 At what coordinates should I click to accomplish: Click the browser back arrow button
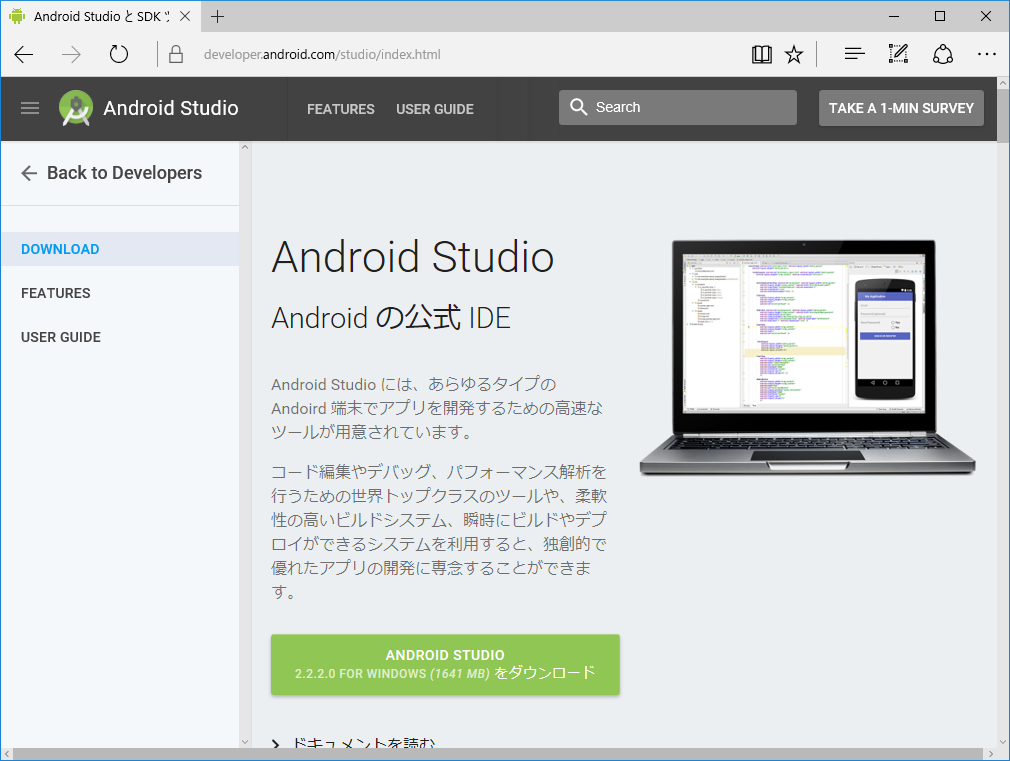tap(24, 55)
